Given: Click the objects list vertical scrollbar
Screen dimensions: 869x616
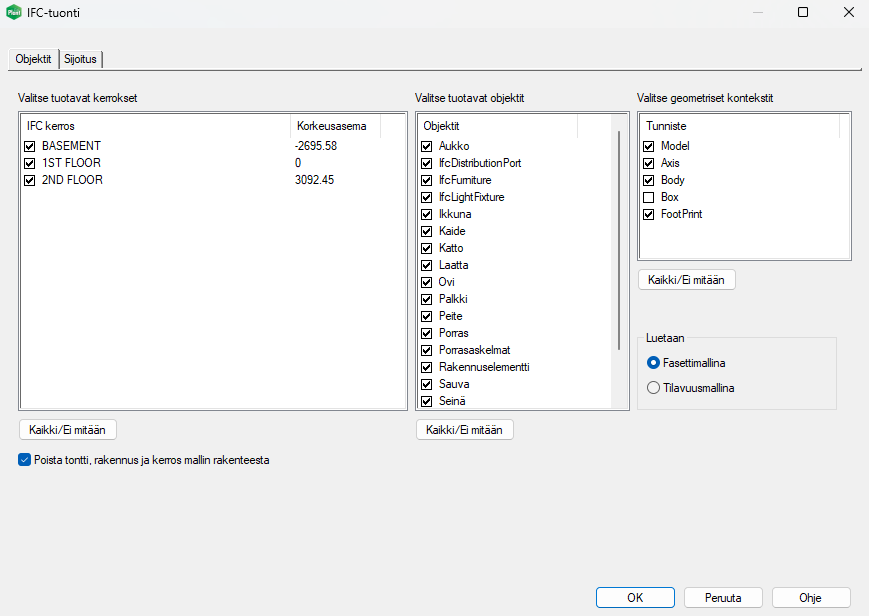Looking at the screenshot, I should click(619, 240).
